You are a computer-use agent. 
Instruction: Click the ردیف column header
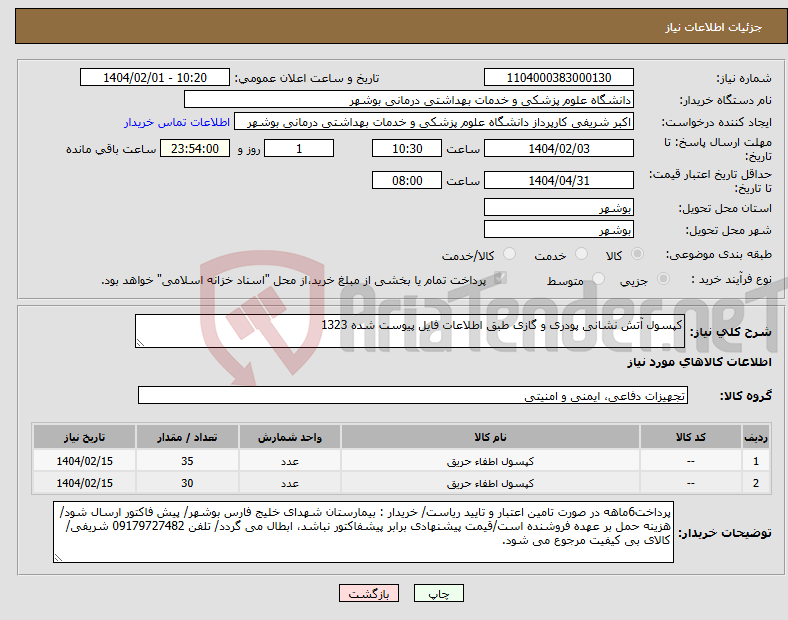[x=756, y=437]
